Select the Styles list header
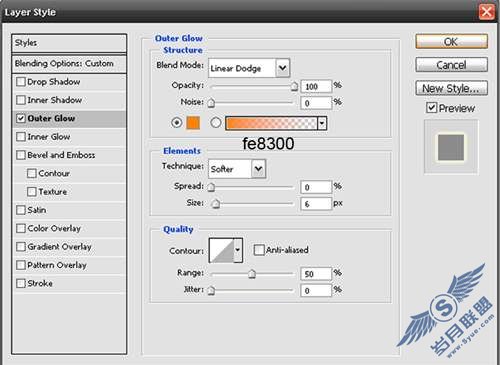The image size is (500, 365). click(x=69, y=43)
